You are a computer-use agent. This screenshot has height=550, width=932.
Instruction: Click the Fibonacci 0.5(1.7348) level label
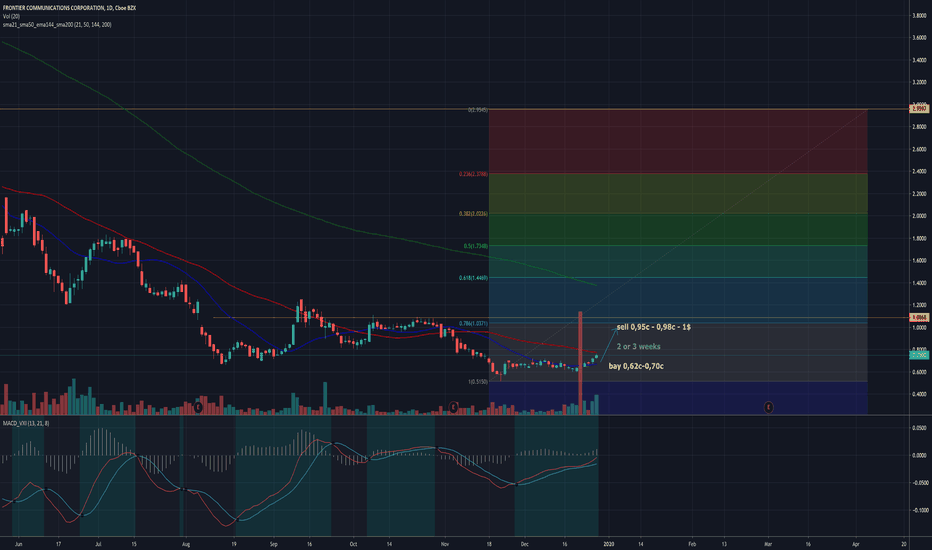476,246
